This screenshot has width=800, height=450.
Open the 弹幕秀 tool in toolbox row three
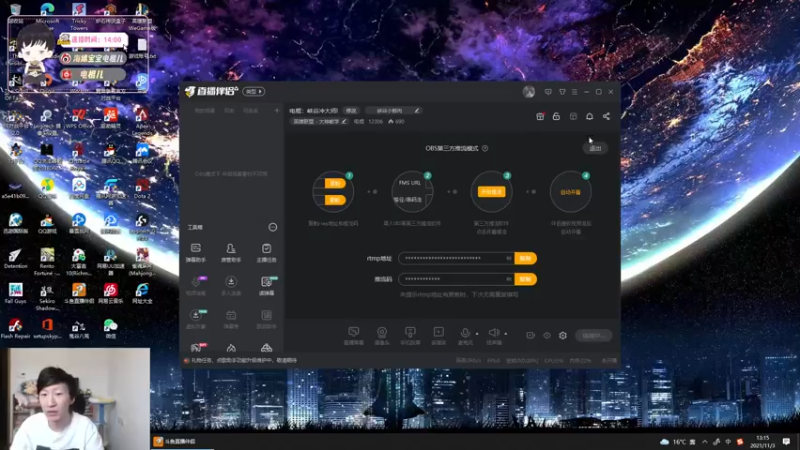point(231,319)
